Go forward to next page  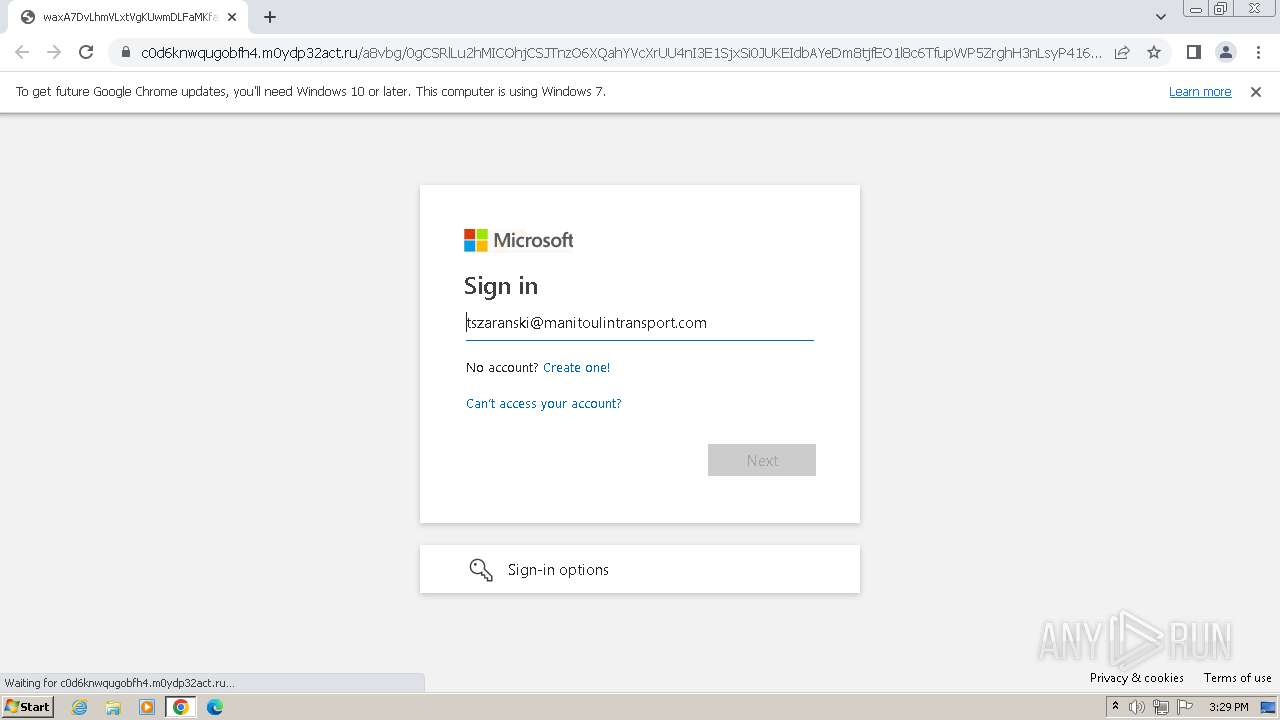pyautogui.click(x=54, y=52)
